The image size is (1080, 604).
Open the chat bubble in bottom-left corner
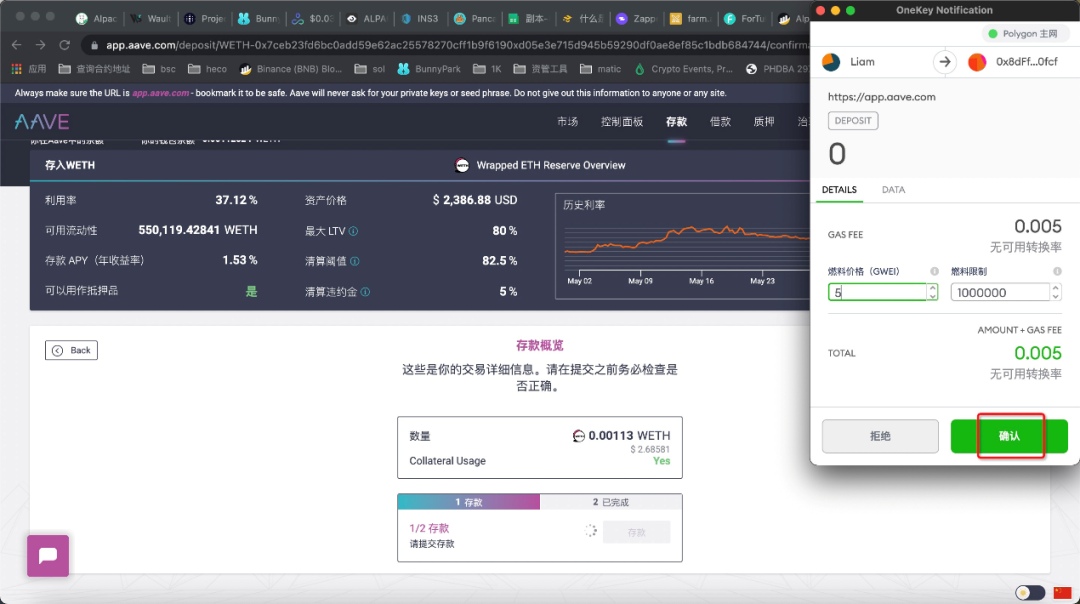[x=47, y=556]
